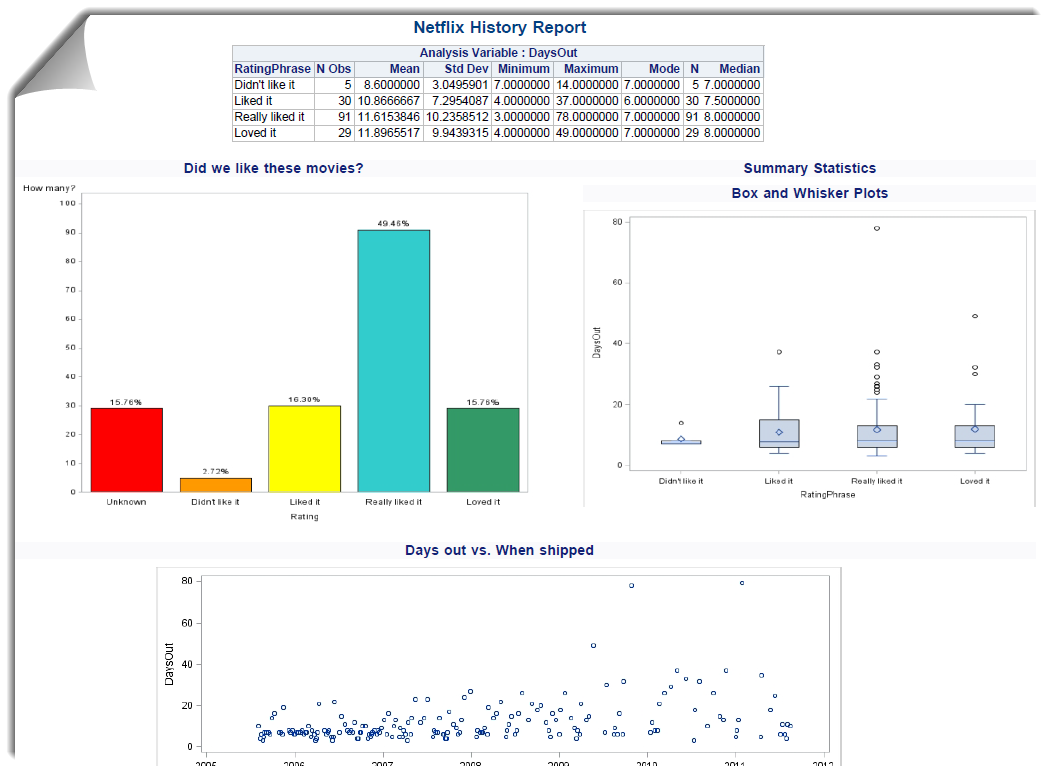Click the Maximum column header

click(x=591, y=69)
